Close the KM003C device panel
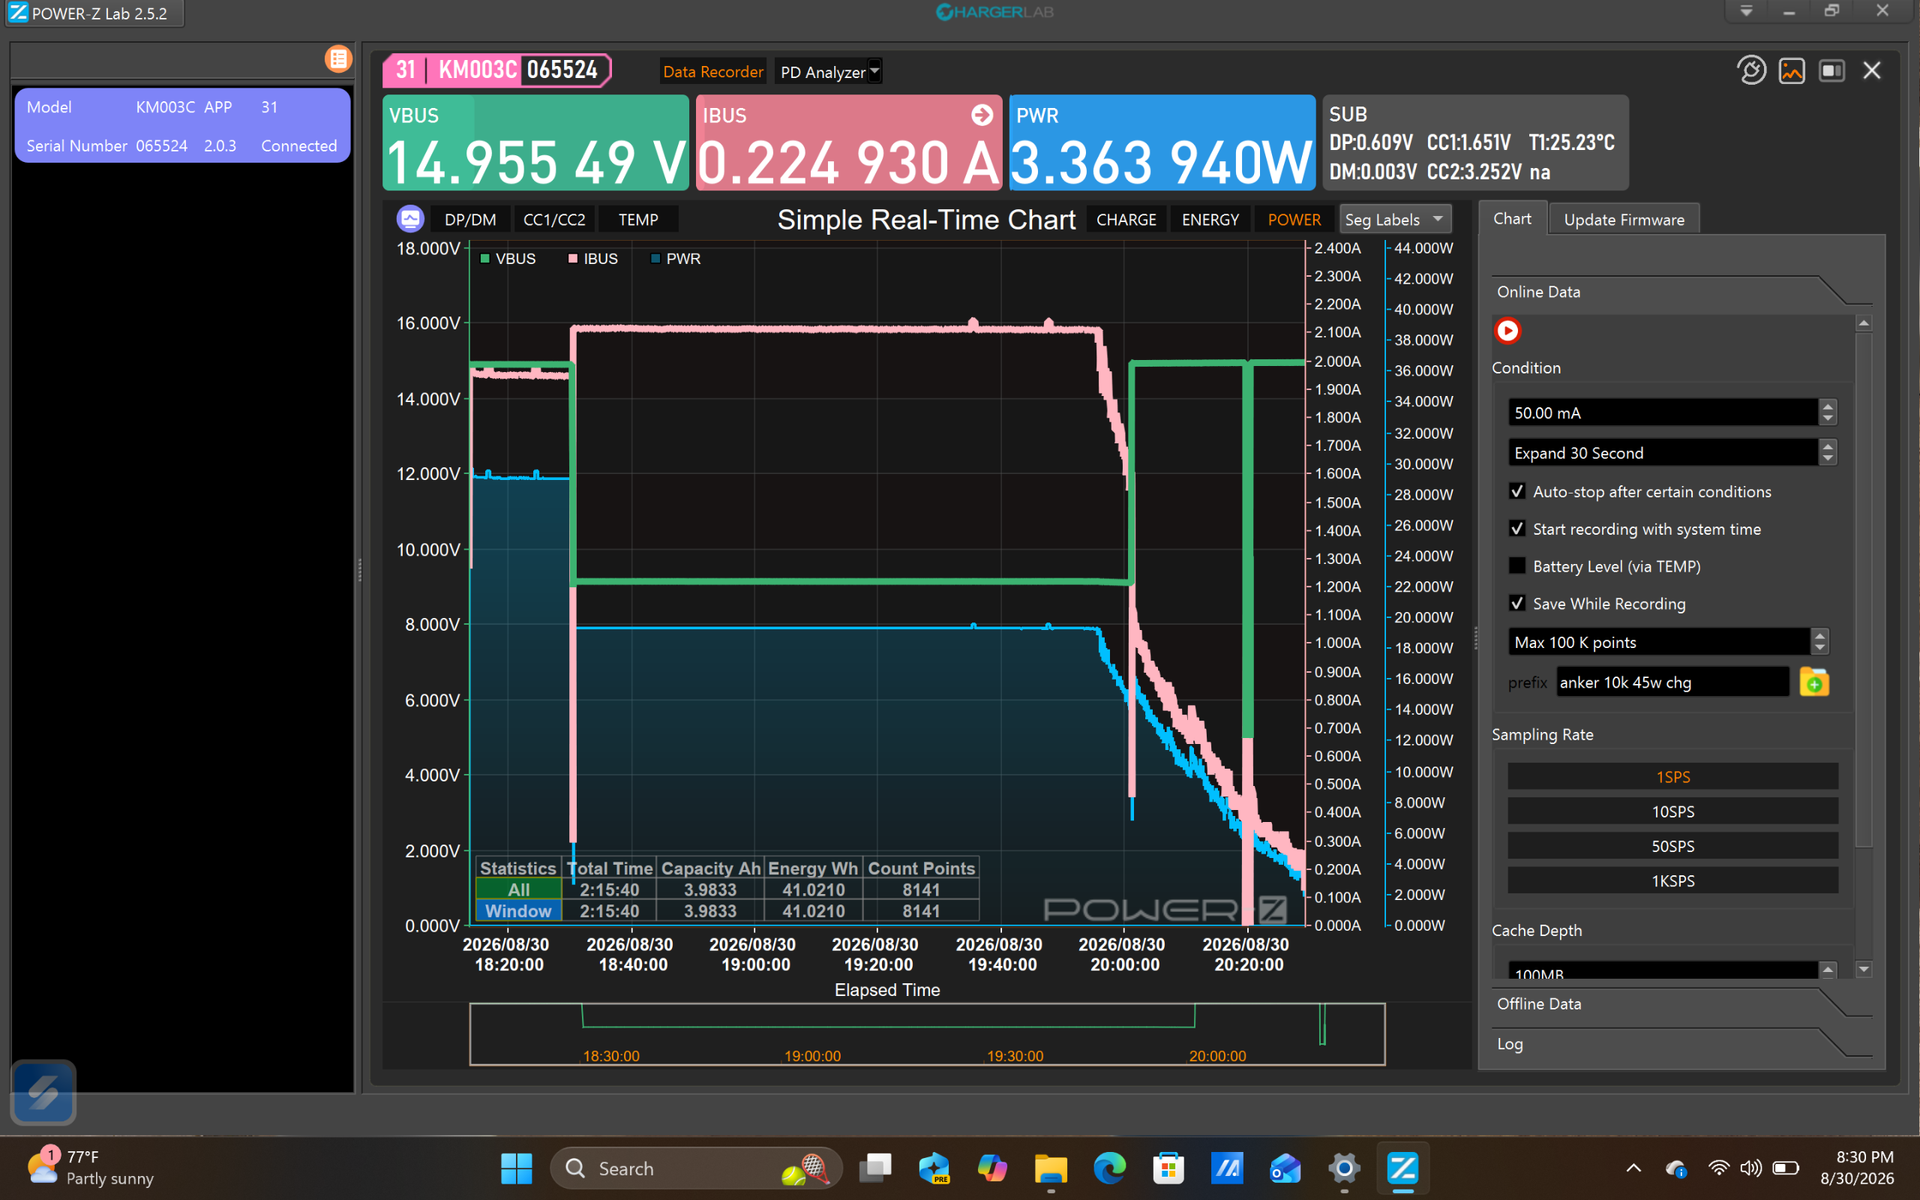 [1872, 71]
